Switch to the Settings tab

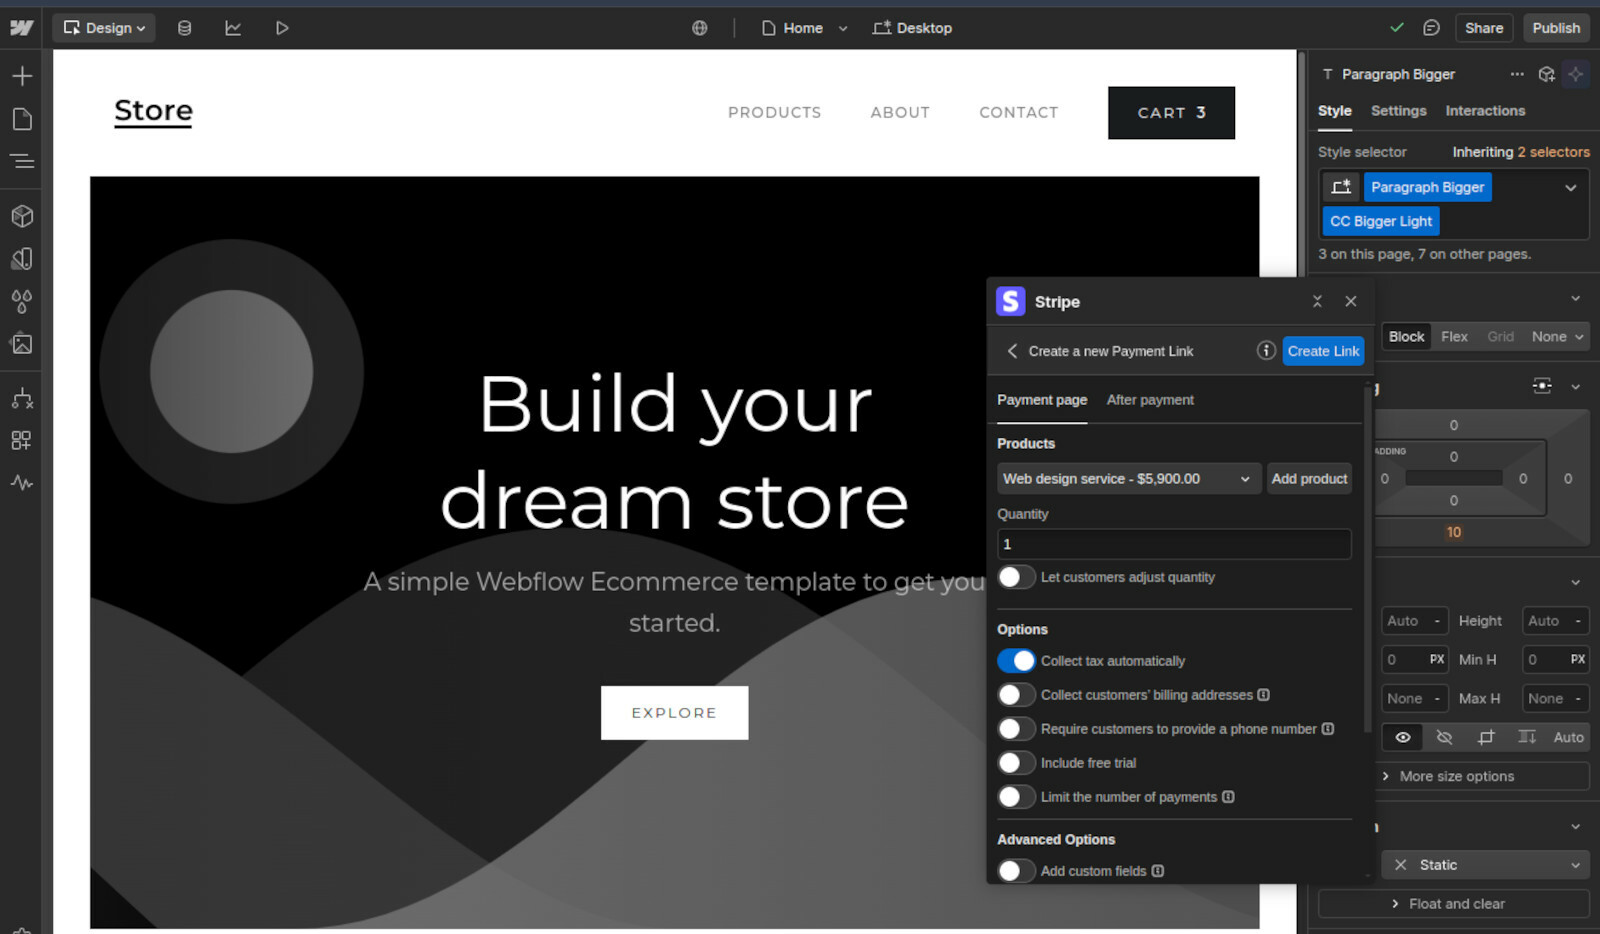coord(1397,111)
